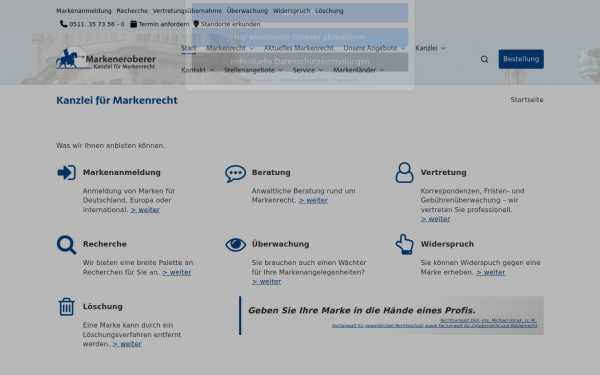
Task: Click the Markenanmeldung section heading
Action: [122, 173]
